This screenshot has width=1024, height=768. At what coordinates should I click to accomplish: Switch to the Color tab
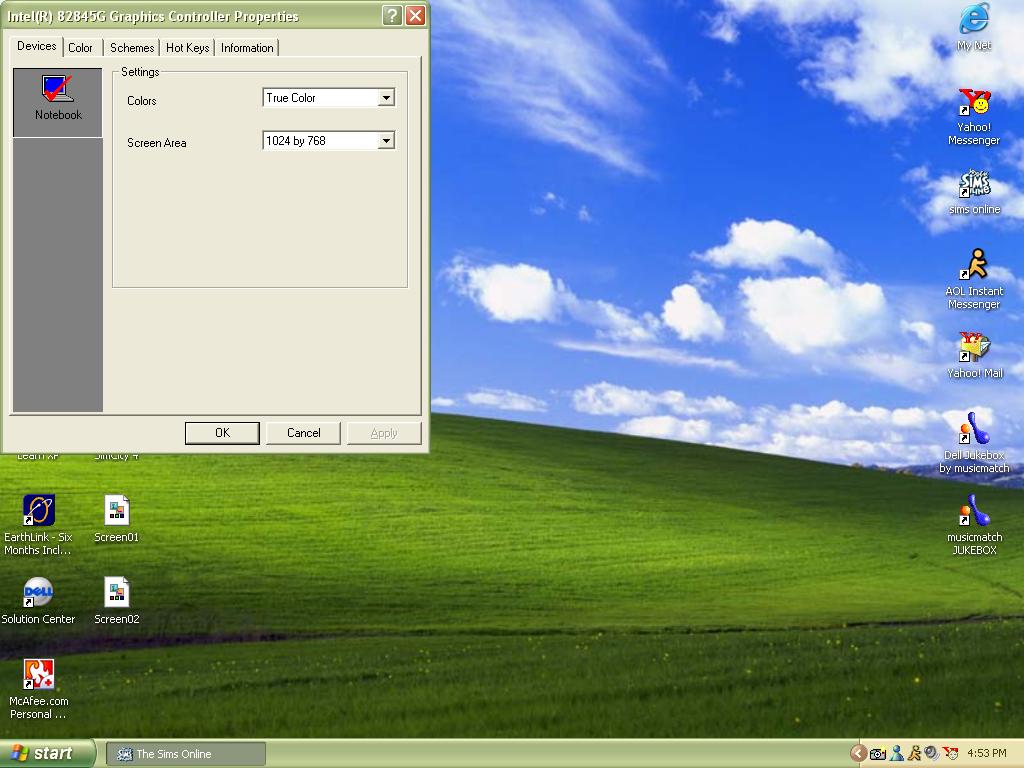click(x=80, y=48)
